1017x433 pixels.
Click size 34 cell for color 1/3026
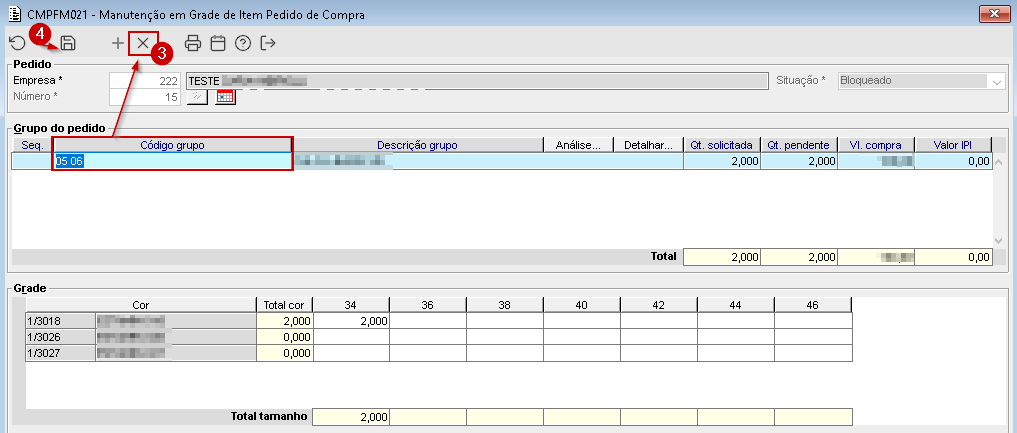pos(351,337)
